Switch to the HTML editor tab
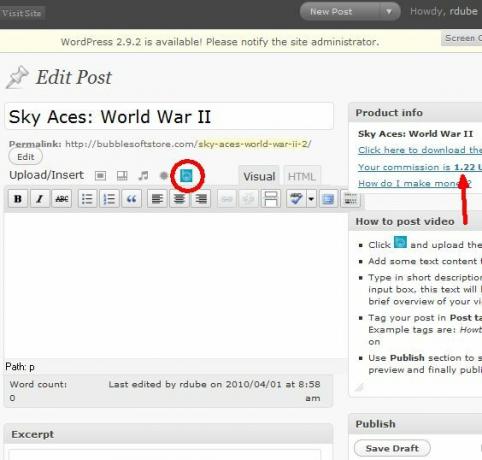This screenshot has height=460, width=482. [x=302, y=176]
